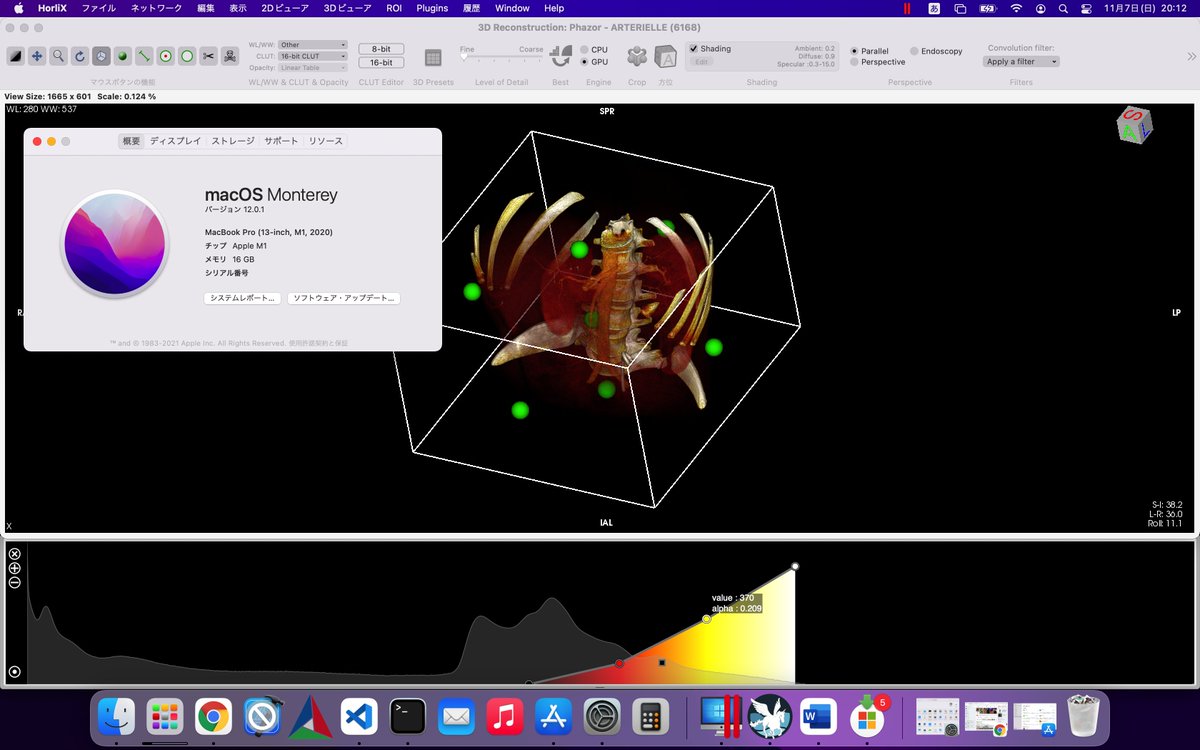This screenshot has width=1200, height=750.
Task: Click ソフトウェア・アップデート button
Action: click(343, 298)
